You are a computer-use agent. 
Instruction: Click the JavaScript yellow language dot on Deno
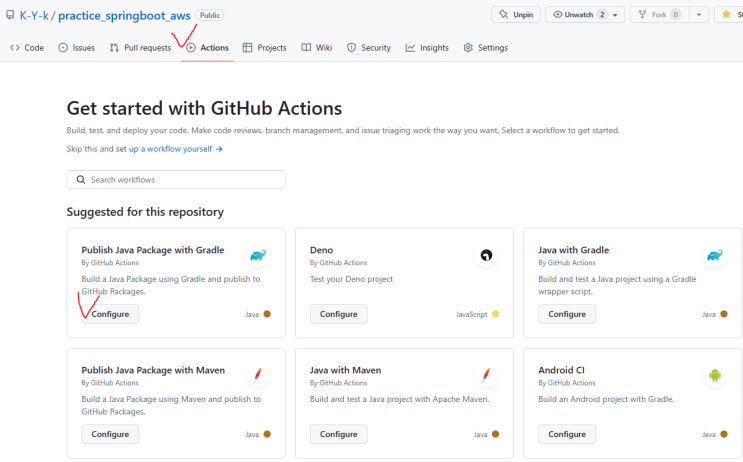(495, 314)
